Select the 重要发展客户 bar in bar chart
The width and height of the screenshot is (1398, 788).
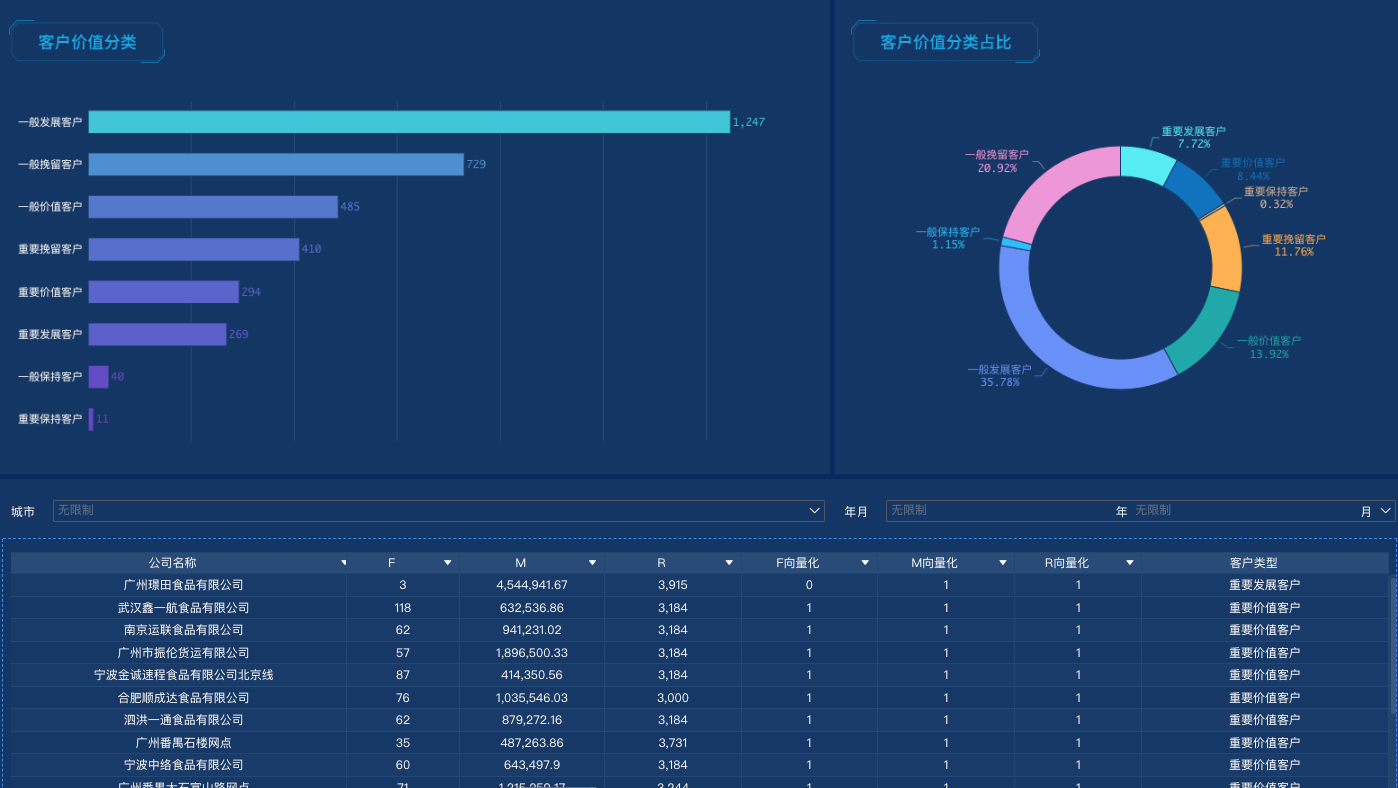coord(158,334)
